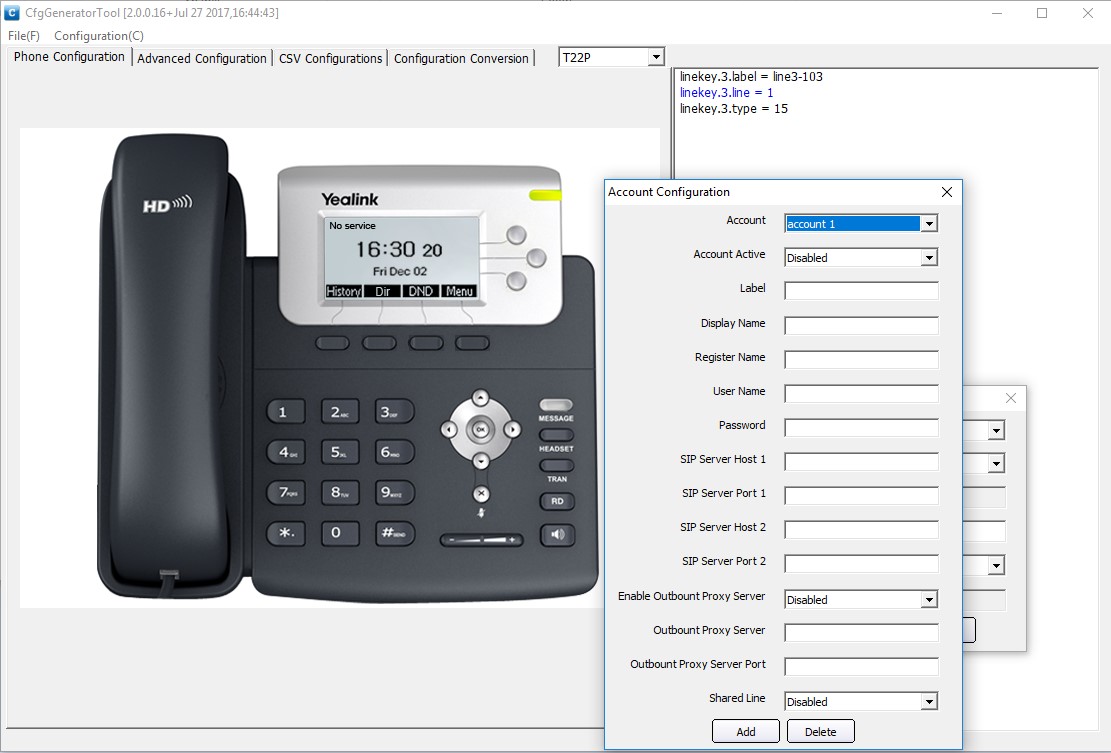This screenshot has width=1111, height=753.
Task: Click the bottom line key beside the phone screen
Action: tap(517, 281)
